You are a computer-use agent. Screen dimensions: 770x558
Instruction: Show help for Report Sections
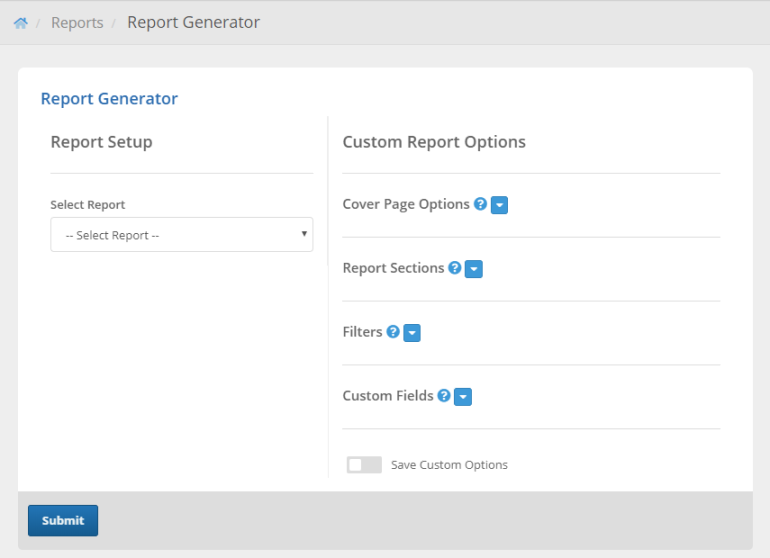(x=455, y=268)
